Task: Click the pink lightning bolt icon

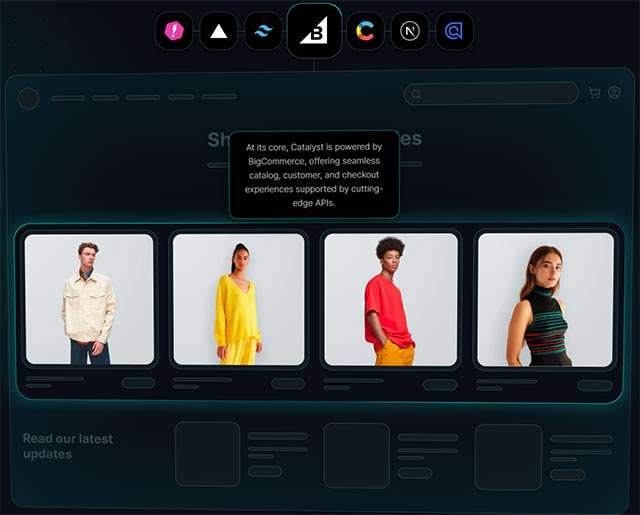Action: (x=174, y=31)
